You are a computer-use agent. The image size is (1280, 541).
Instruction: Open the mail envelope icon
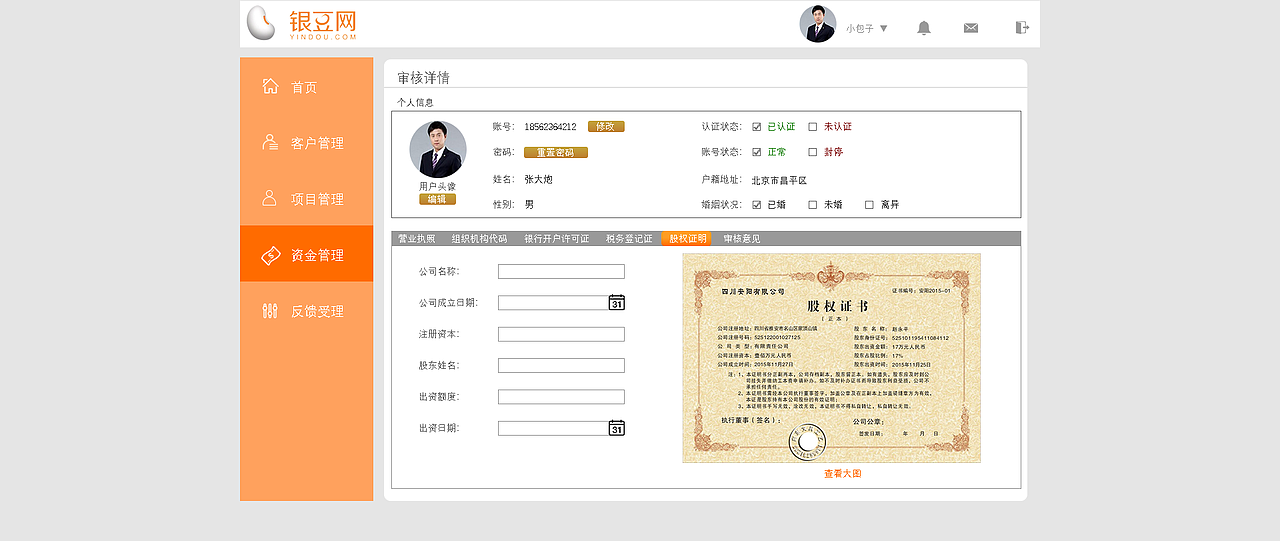point(971,28)
